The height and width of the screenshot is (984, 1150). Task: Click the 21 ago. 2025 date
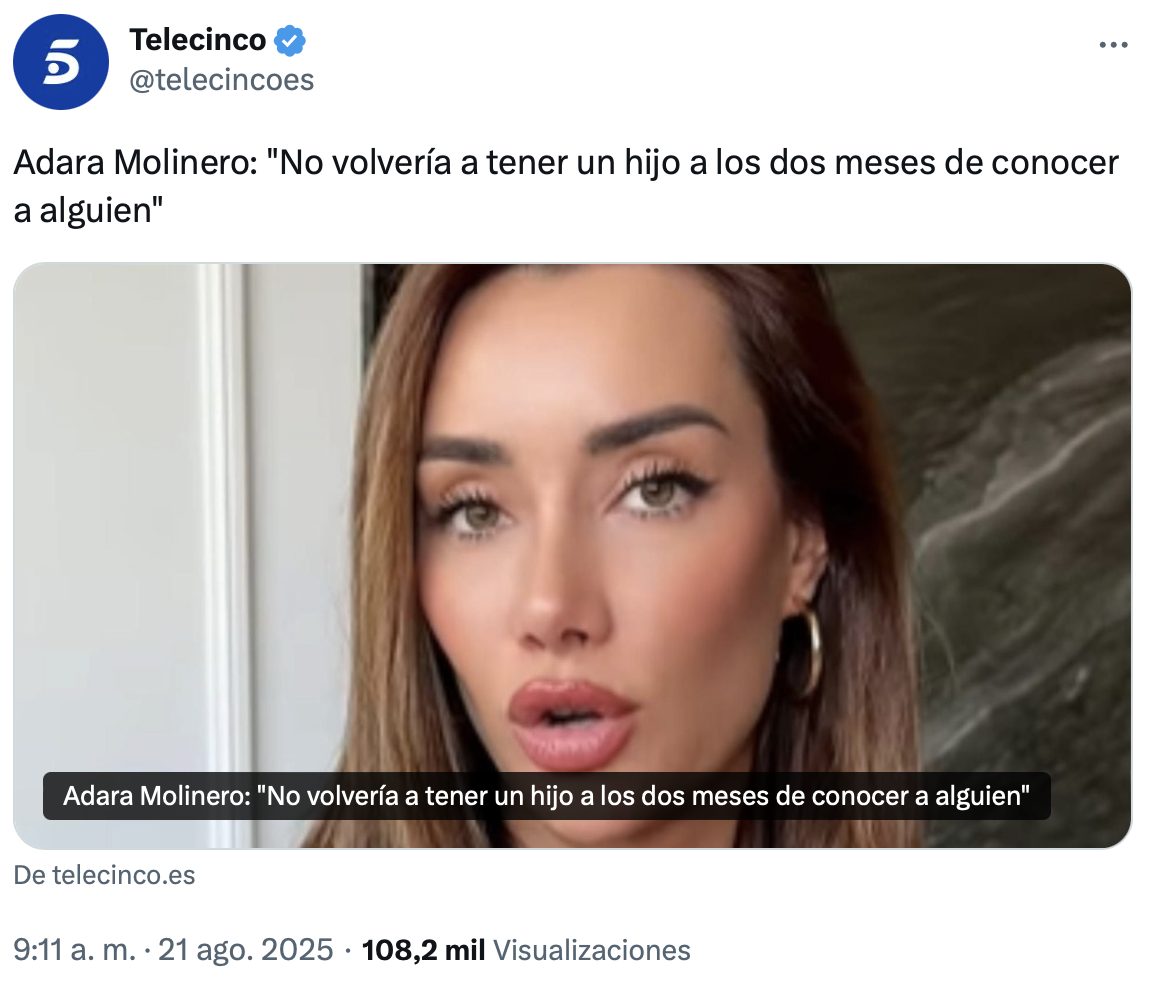(246, 950)
